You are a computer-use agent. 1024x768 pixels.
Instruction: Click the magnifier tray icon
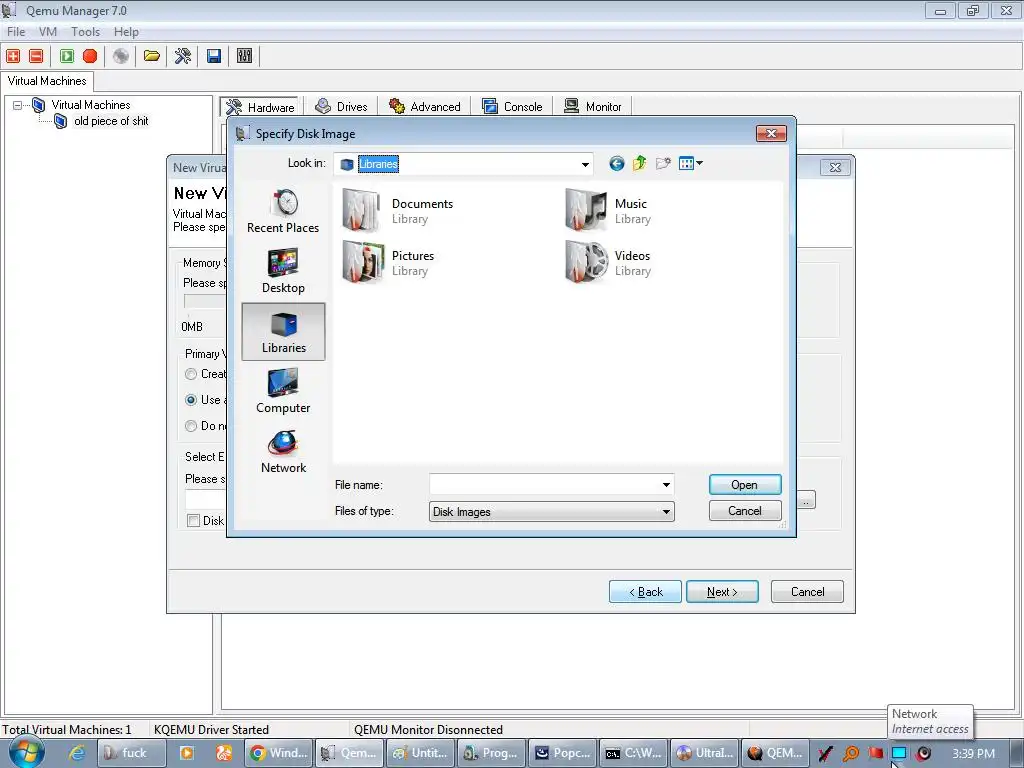[x=851, y=754]
